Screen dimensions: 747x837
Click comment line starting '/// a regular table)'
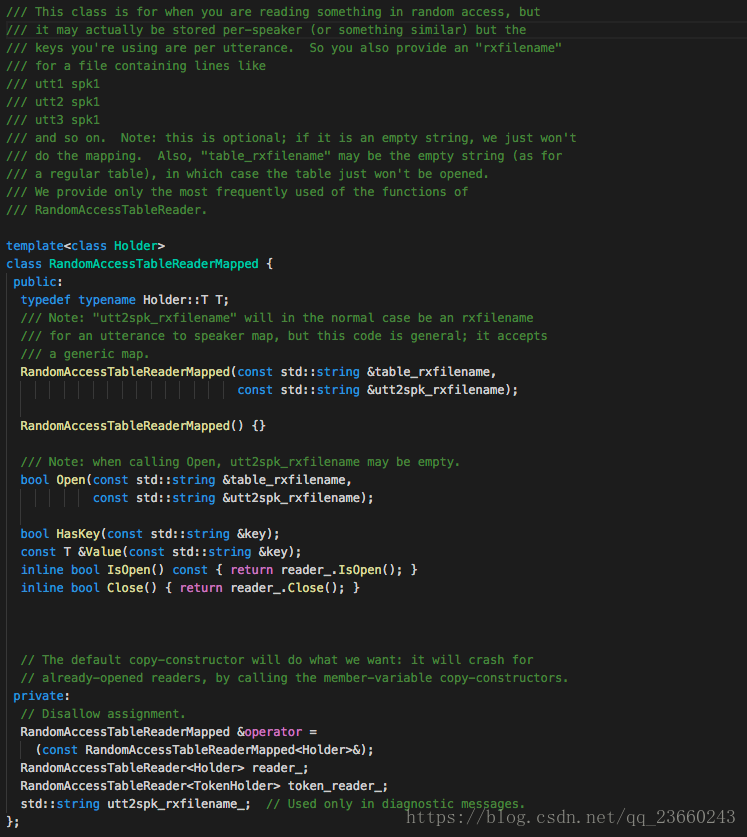pos(248,174)
